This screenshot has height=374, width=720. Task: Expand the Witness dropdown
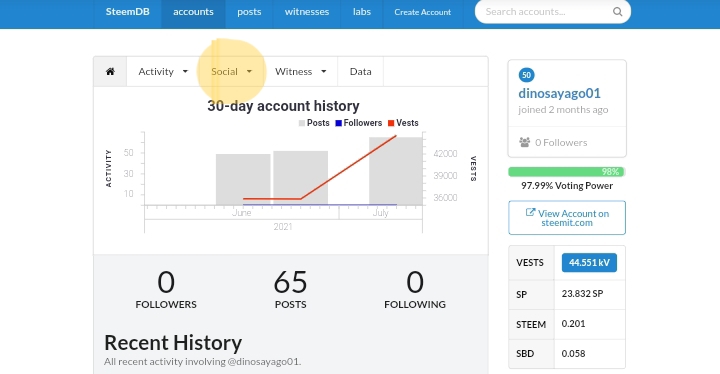(300, 72)
